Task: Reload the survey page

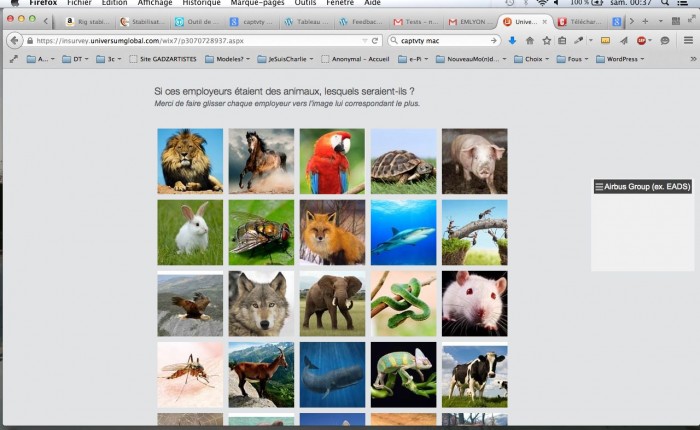Action: click(375, 41)
